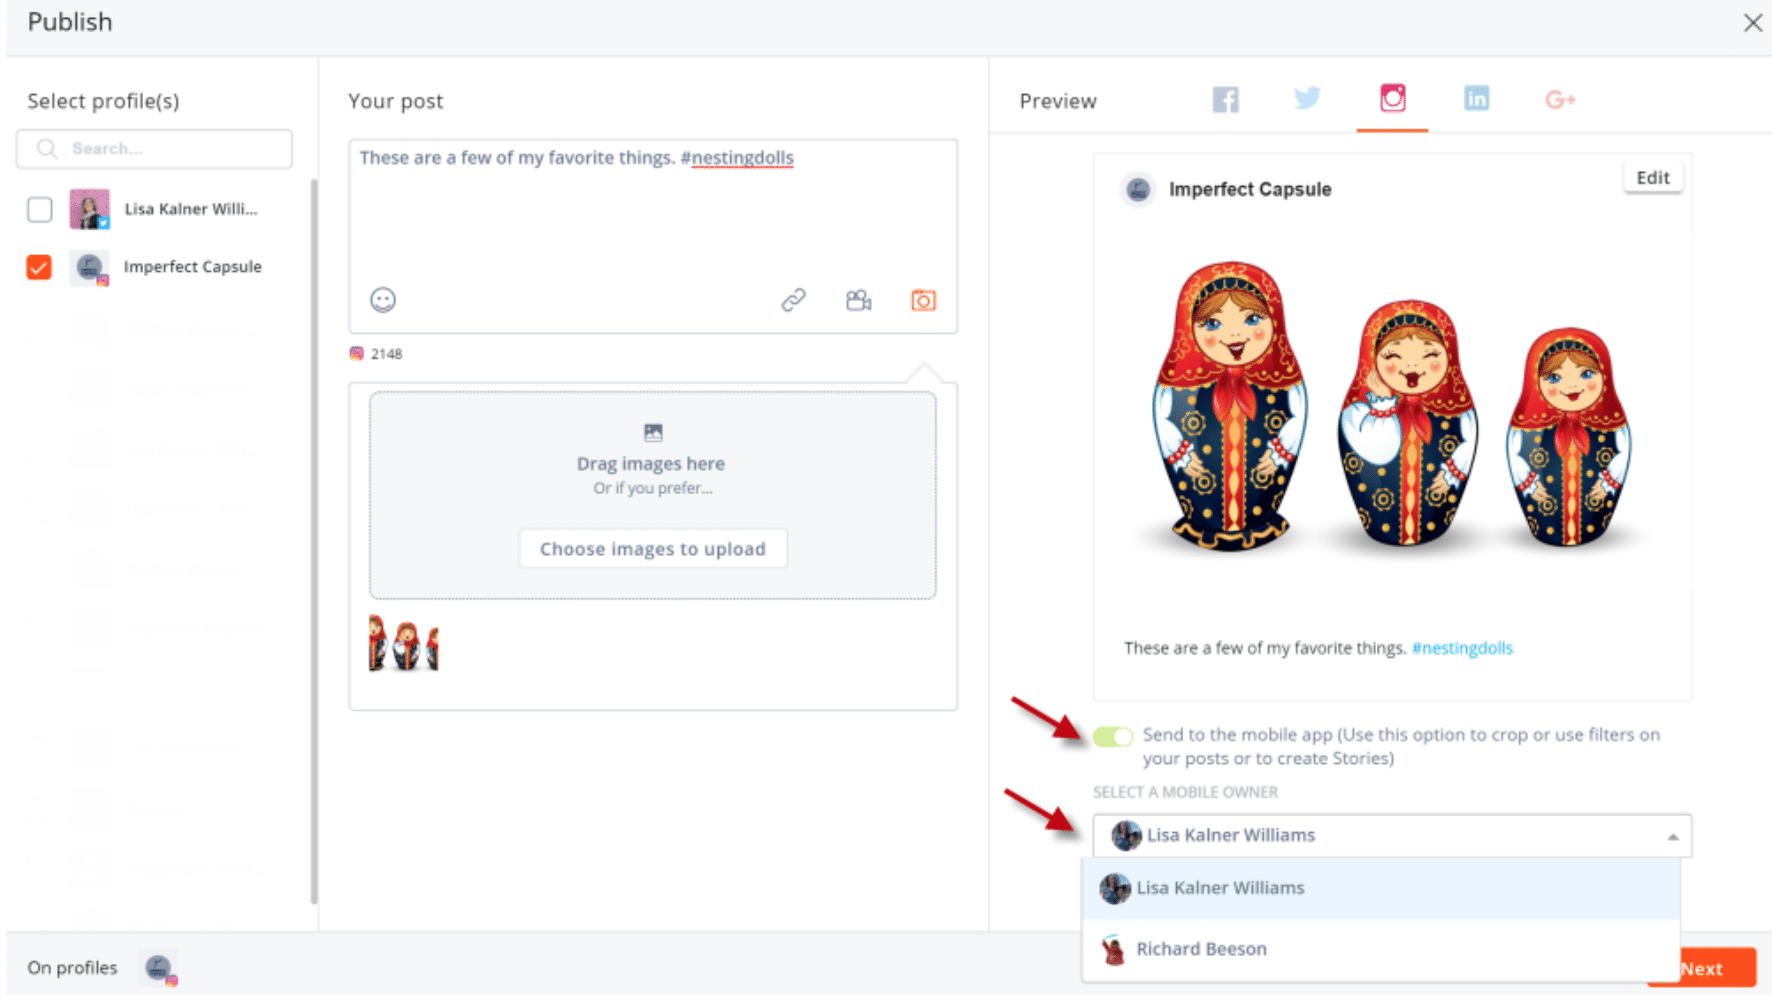The height and width of the screenshot is (998, 1772).
Task: Click the orange photo upload icon
Action: point(923,300)
